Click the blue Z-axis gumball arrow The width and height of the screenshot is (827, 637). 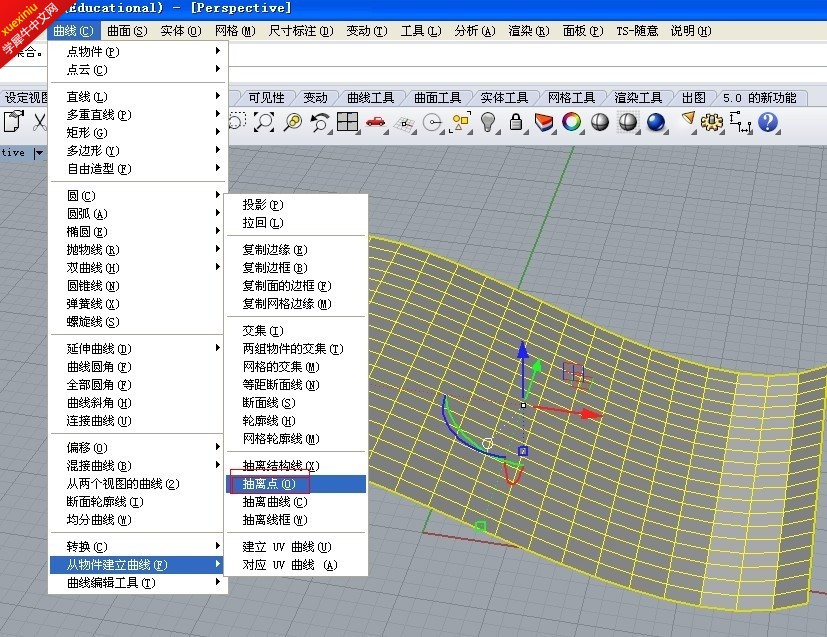tap(523, 350)
